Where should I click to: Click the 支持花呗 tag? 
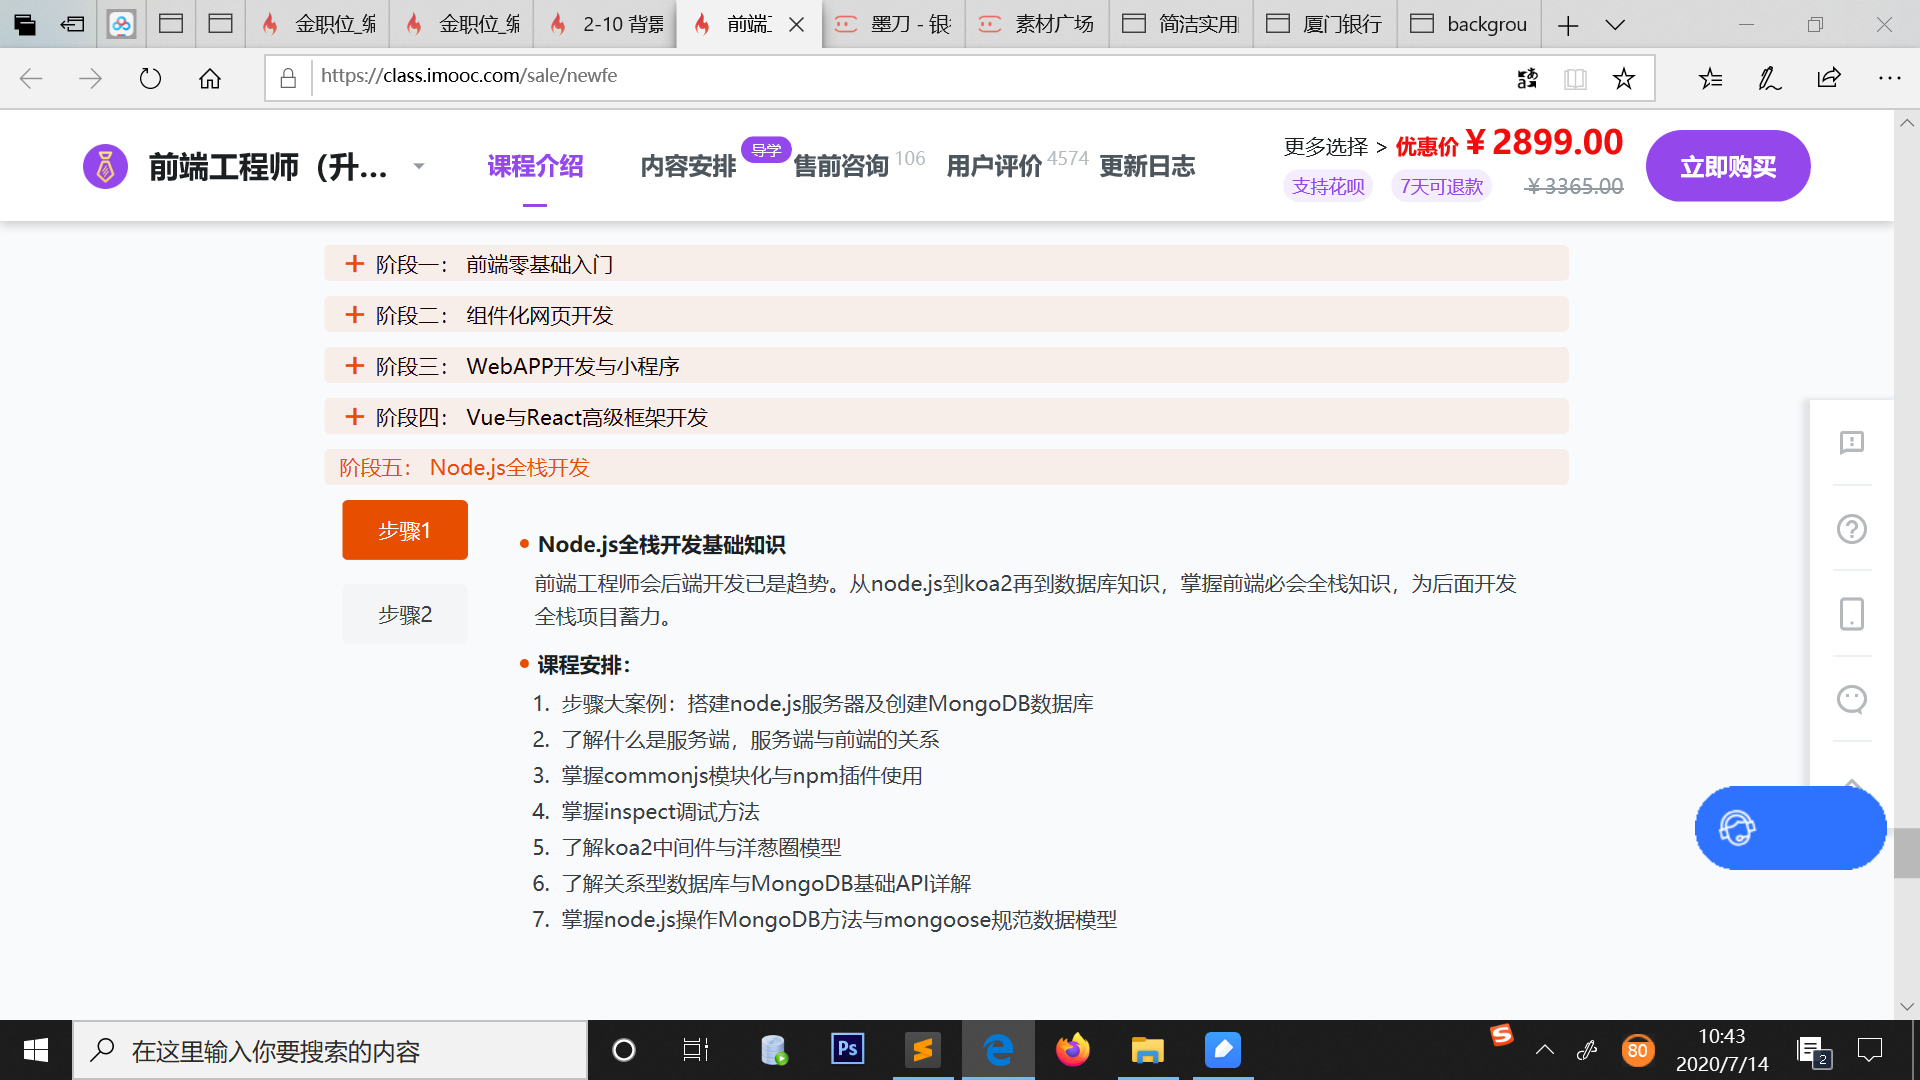point(1328,186)
